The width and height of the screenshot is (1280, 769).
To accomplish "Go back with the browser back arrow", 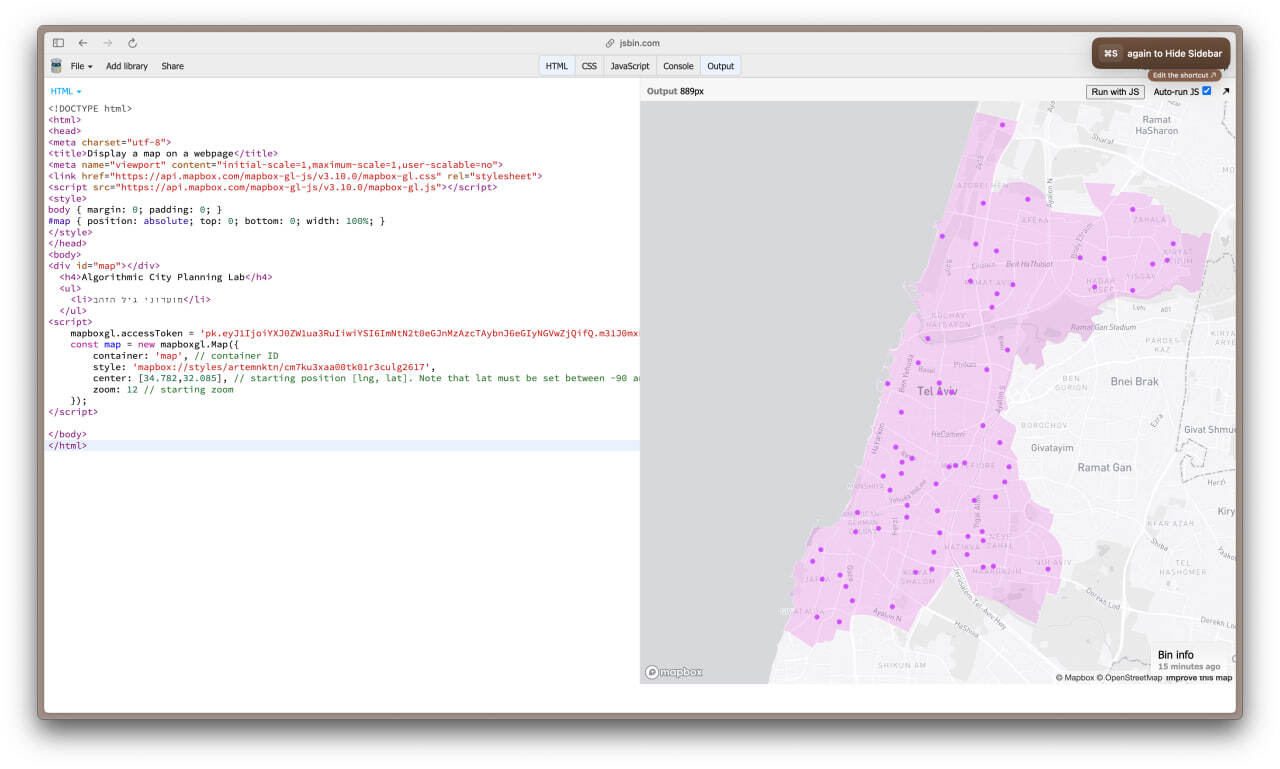I will pos(83,43).
